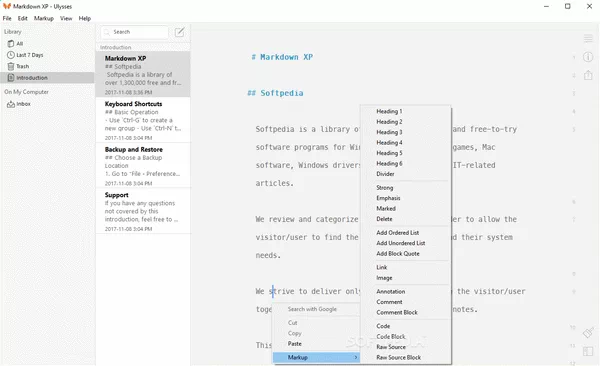The image size is (600, 366).
Task: Click the Ulysses app logo in title bar
Action: click(7, 6)
